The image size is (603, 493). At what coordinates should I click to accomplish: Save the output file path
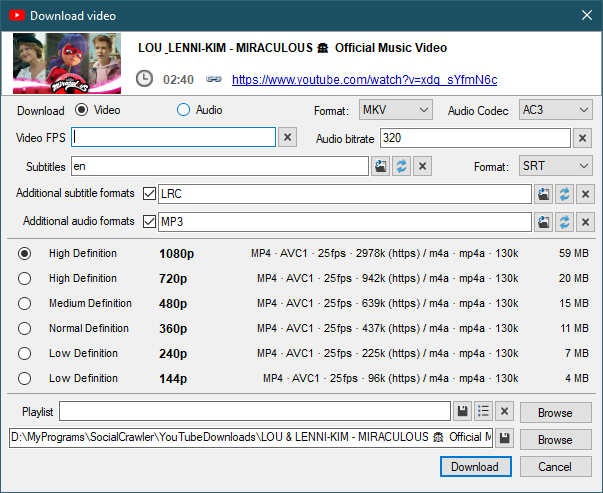tap(506, 439)
